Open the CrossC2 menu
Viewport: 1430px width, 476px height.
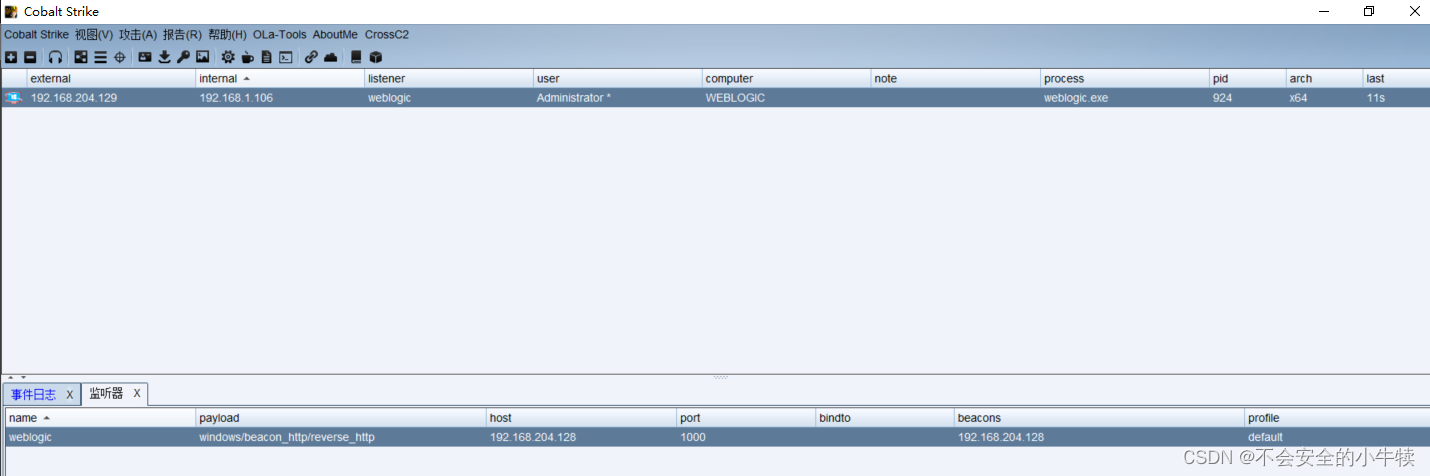(387, 34)
